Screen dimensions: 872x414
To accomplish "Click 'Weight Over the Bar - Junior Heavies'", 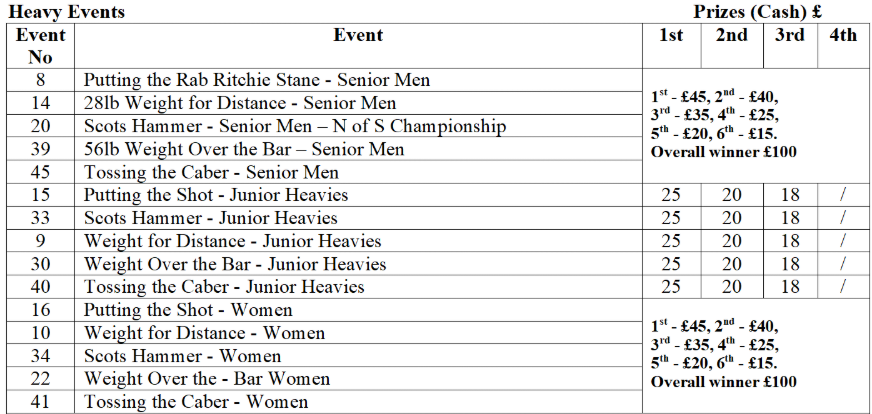I will pyautogui.click(x=235, y=264).
